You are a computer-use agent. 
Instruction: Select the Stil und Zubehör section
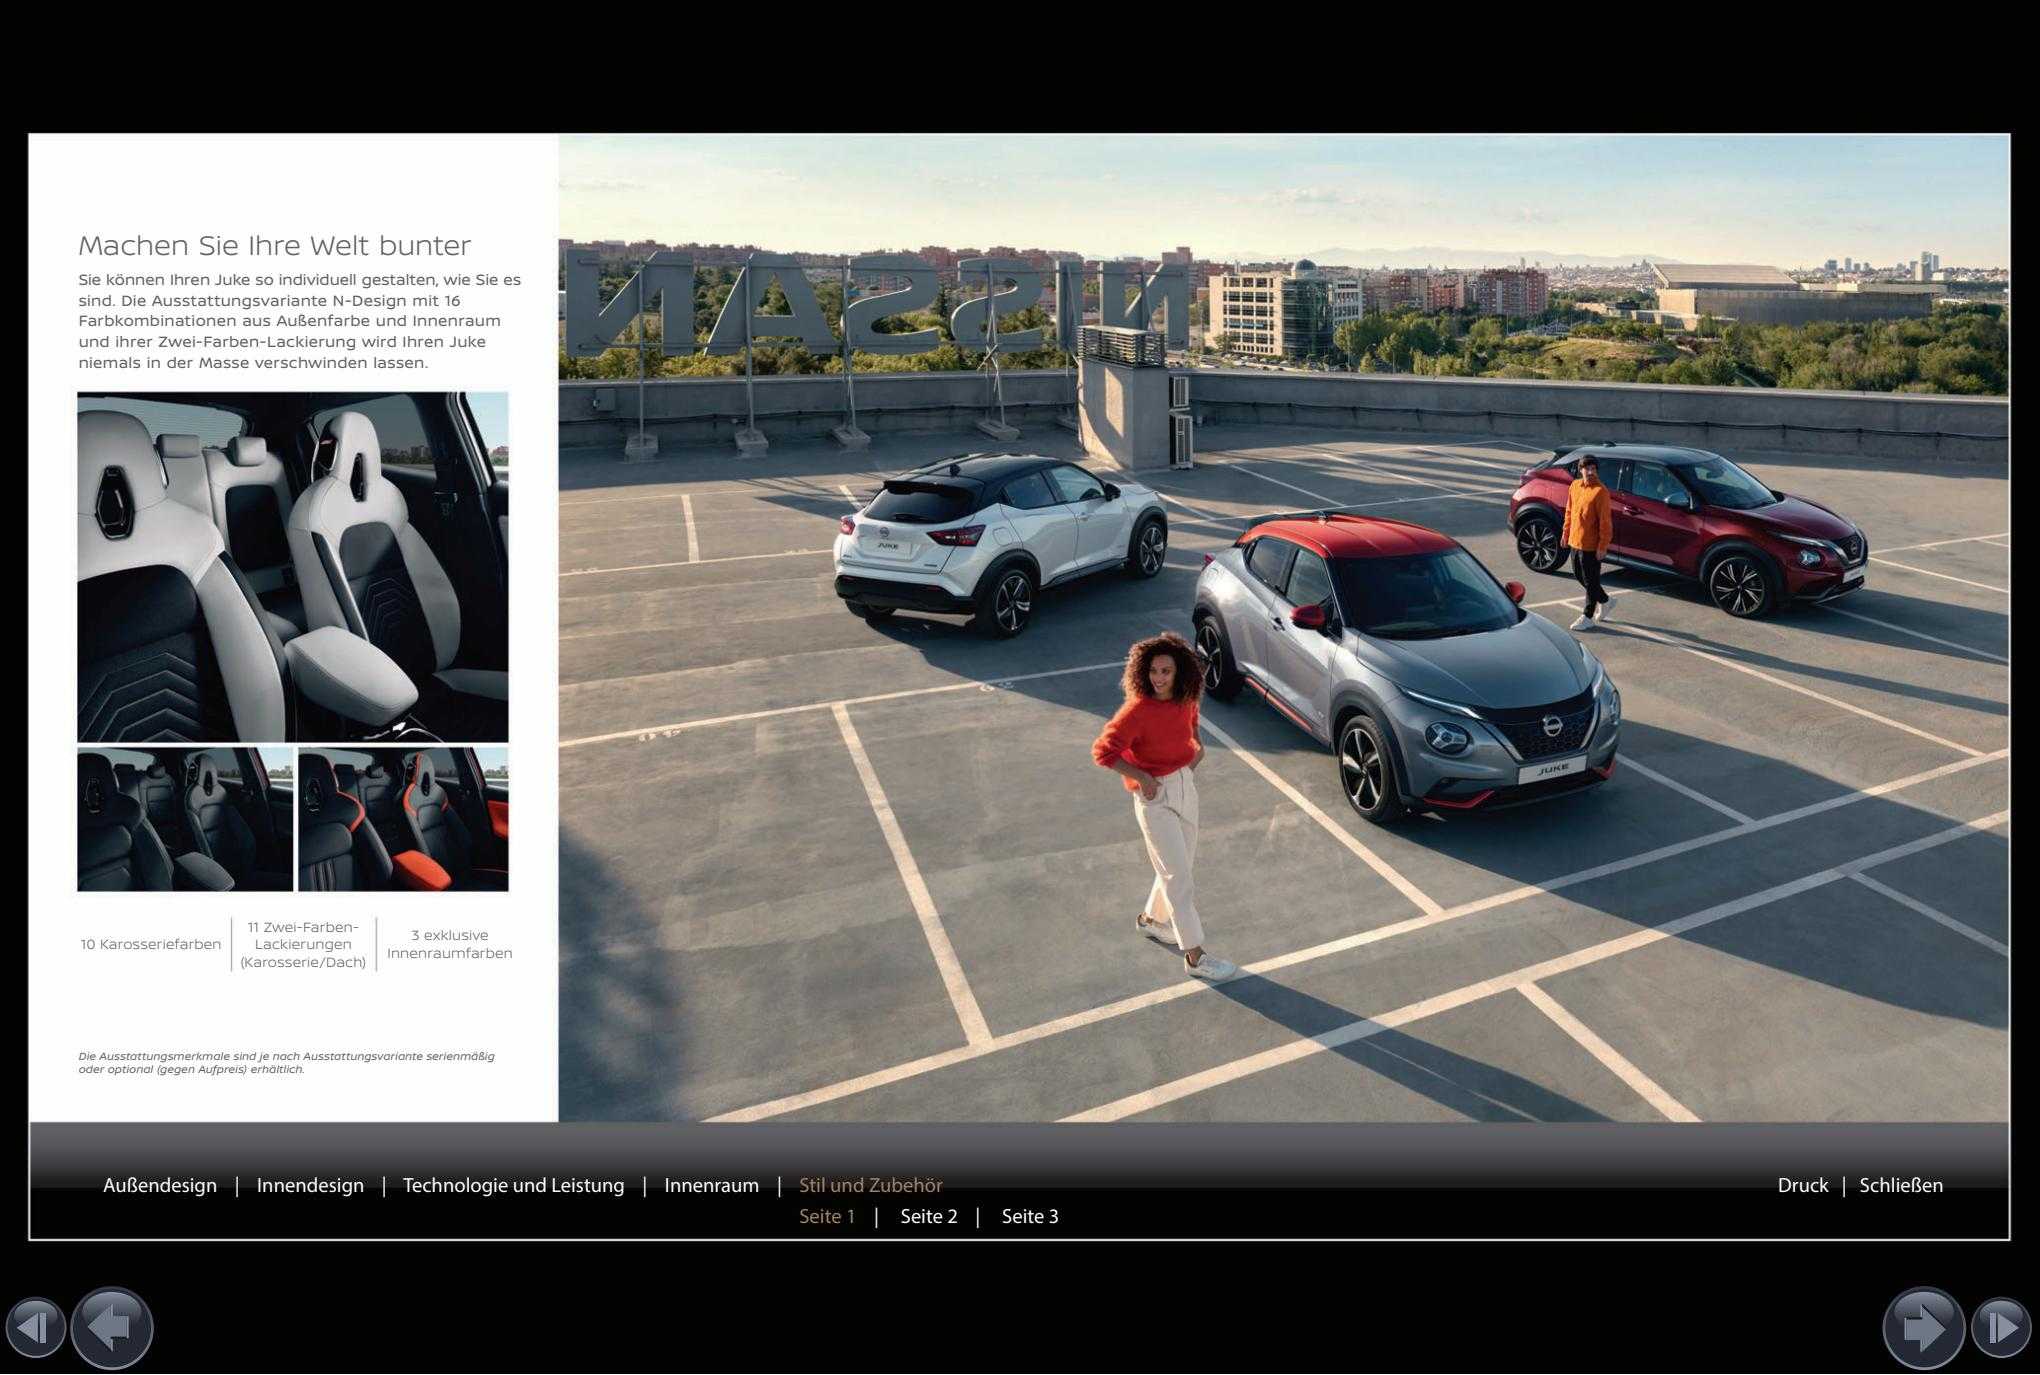[x=870, y=1185]
